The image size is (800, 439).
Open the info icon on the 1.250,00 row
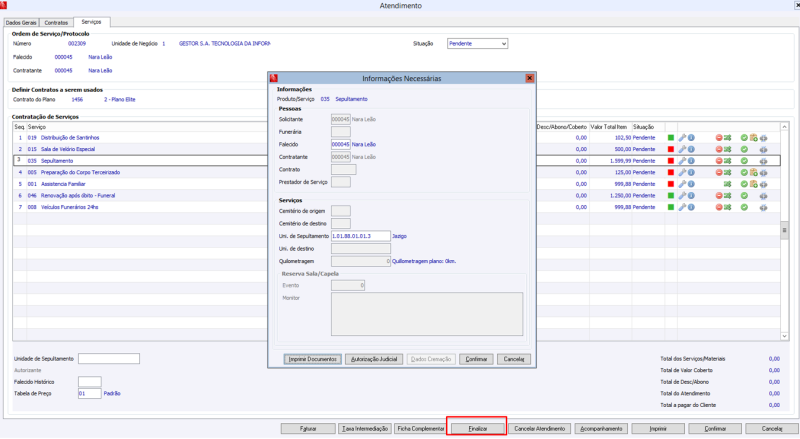(x=691, y=196)
